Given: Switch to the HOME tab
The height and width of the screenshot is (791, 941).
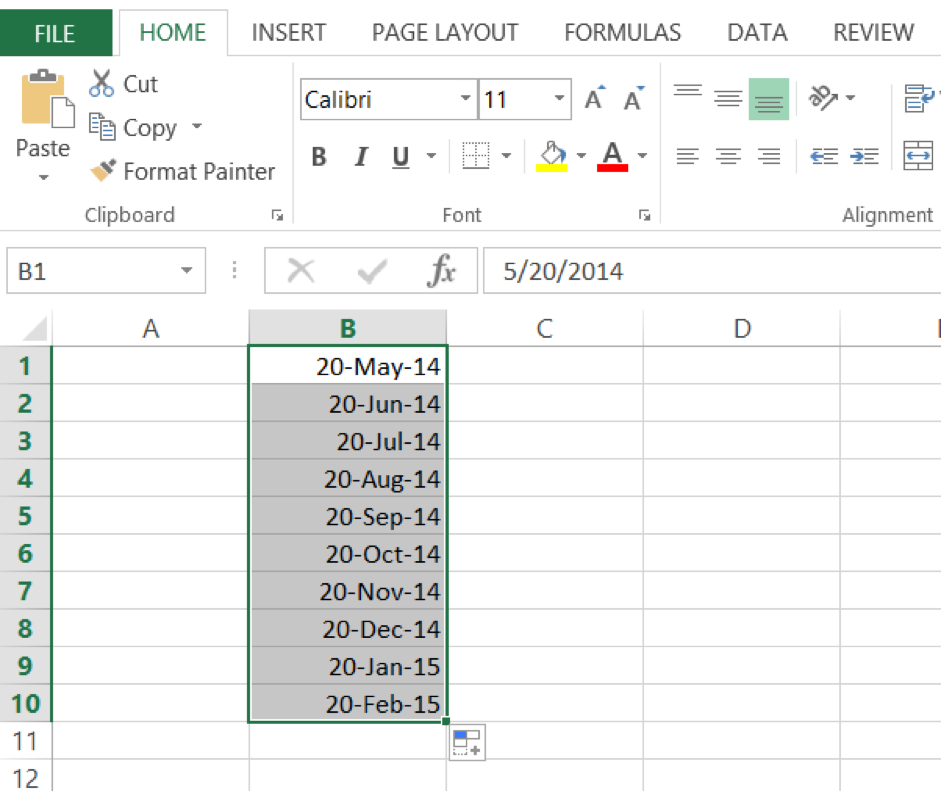Looking at the screenshot, I should (x=173, y=33).
